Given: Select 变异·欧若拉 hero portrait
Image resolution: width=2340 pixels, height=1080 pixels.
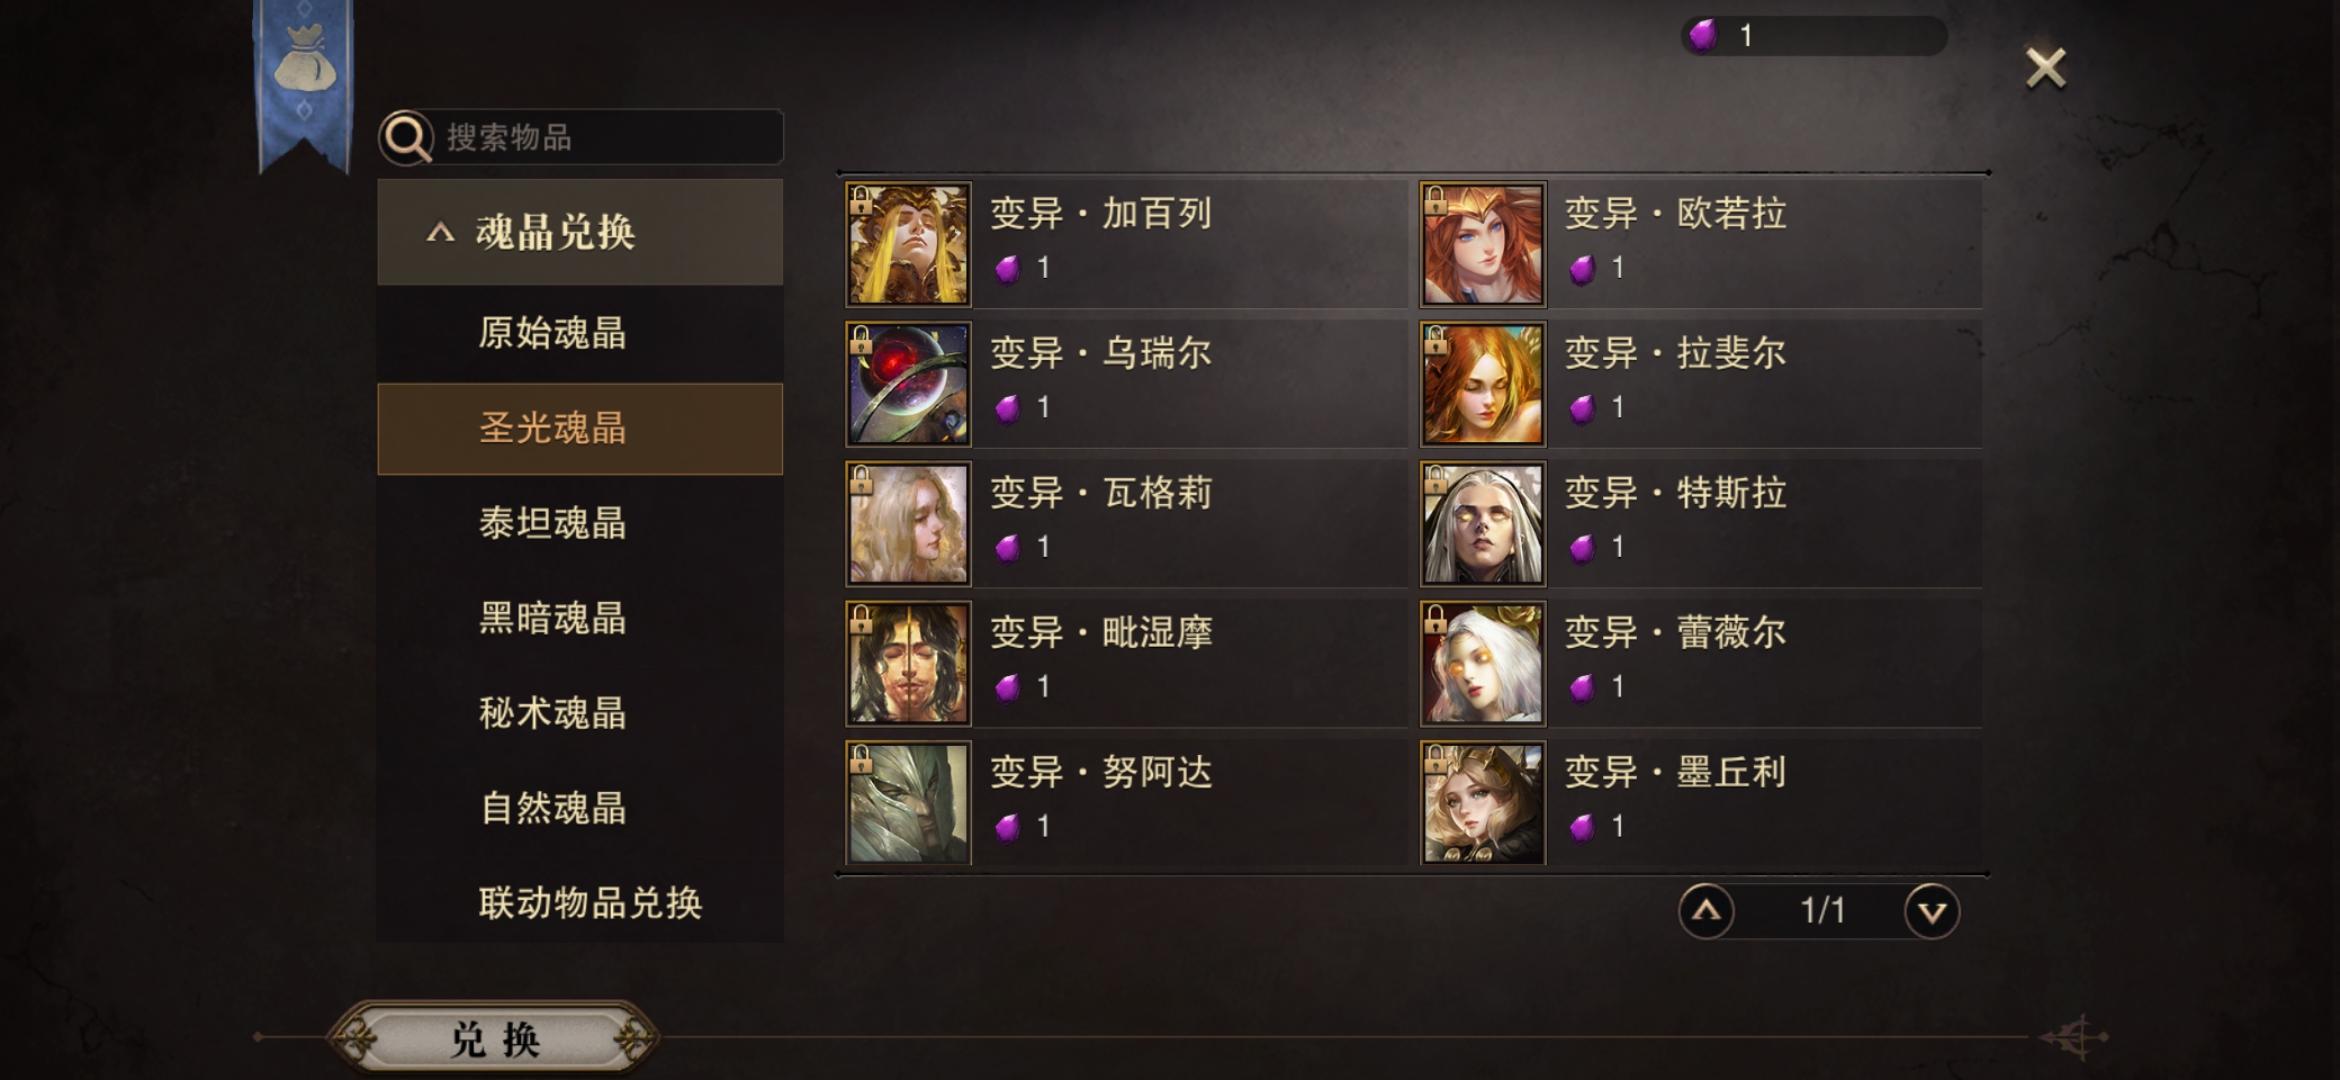Looking at the screenshot, I should point(1482,244).
